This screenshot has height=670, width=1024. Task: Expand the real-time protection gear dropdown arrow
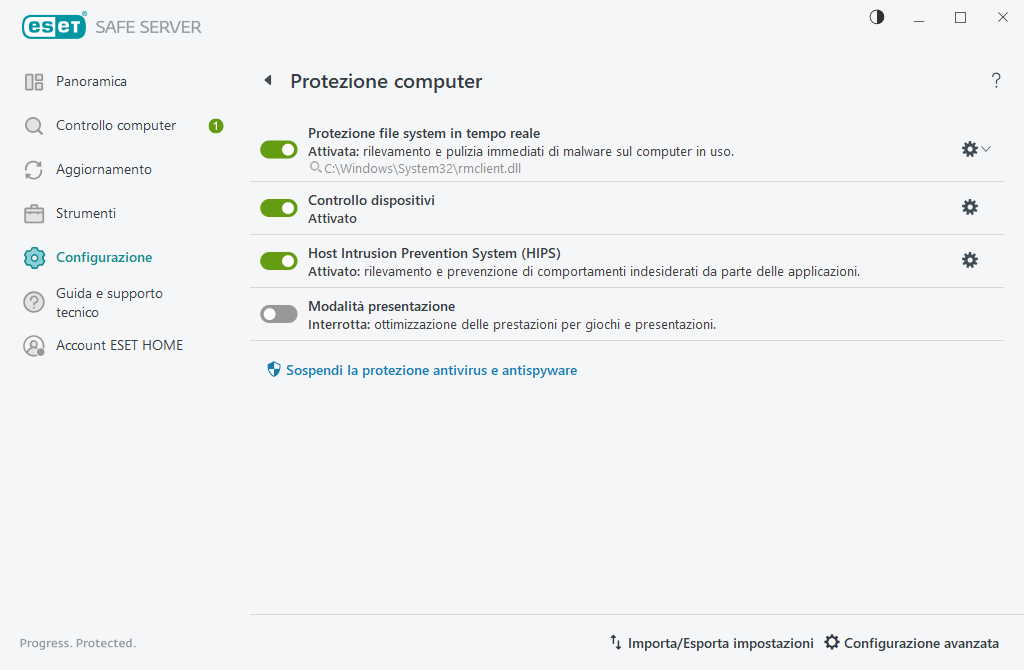click(x=985, y=148)
